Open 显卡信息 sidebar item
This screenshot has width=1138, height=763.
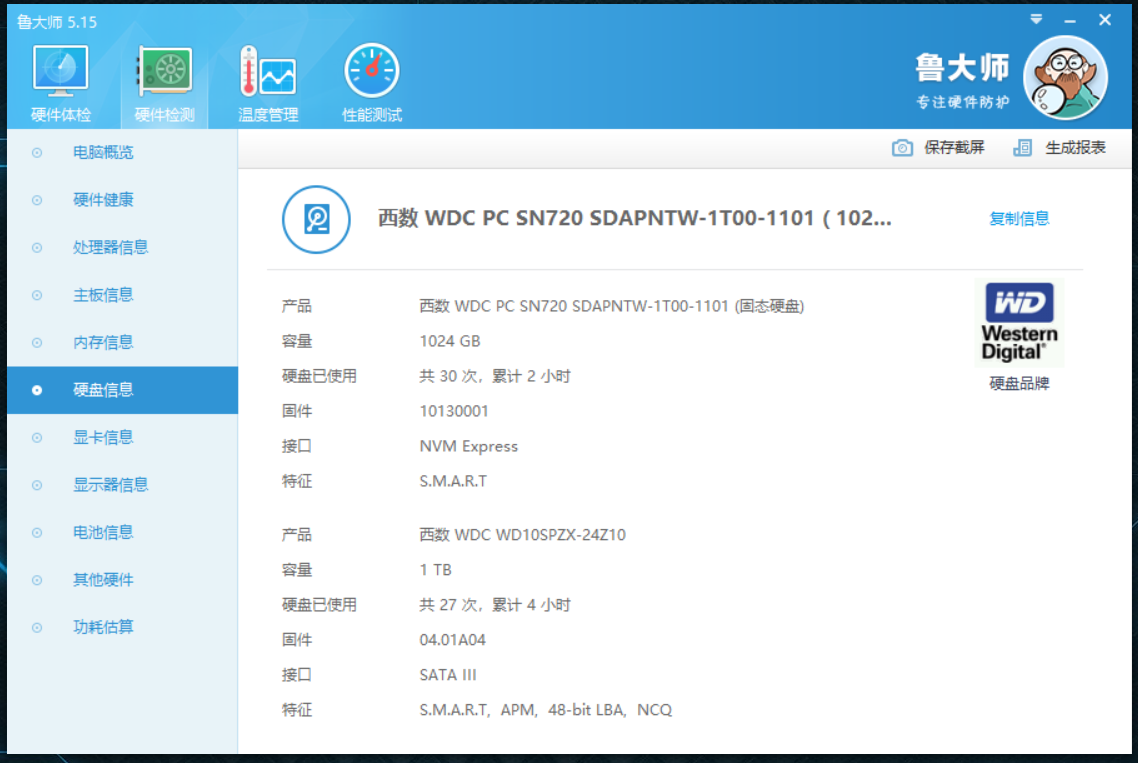[x=123, y=437]
